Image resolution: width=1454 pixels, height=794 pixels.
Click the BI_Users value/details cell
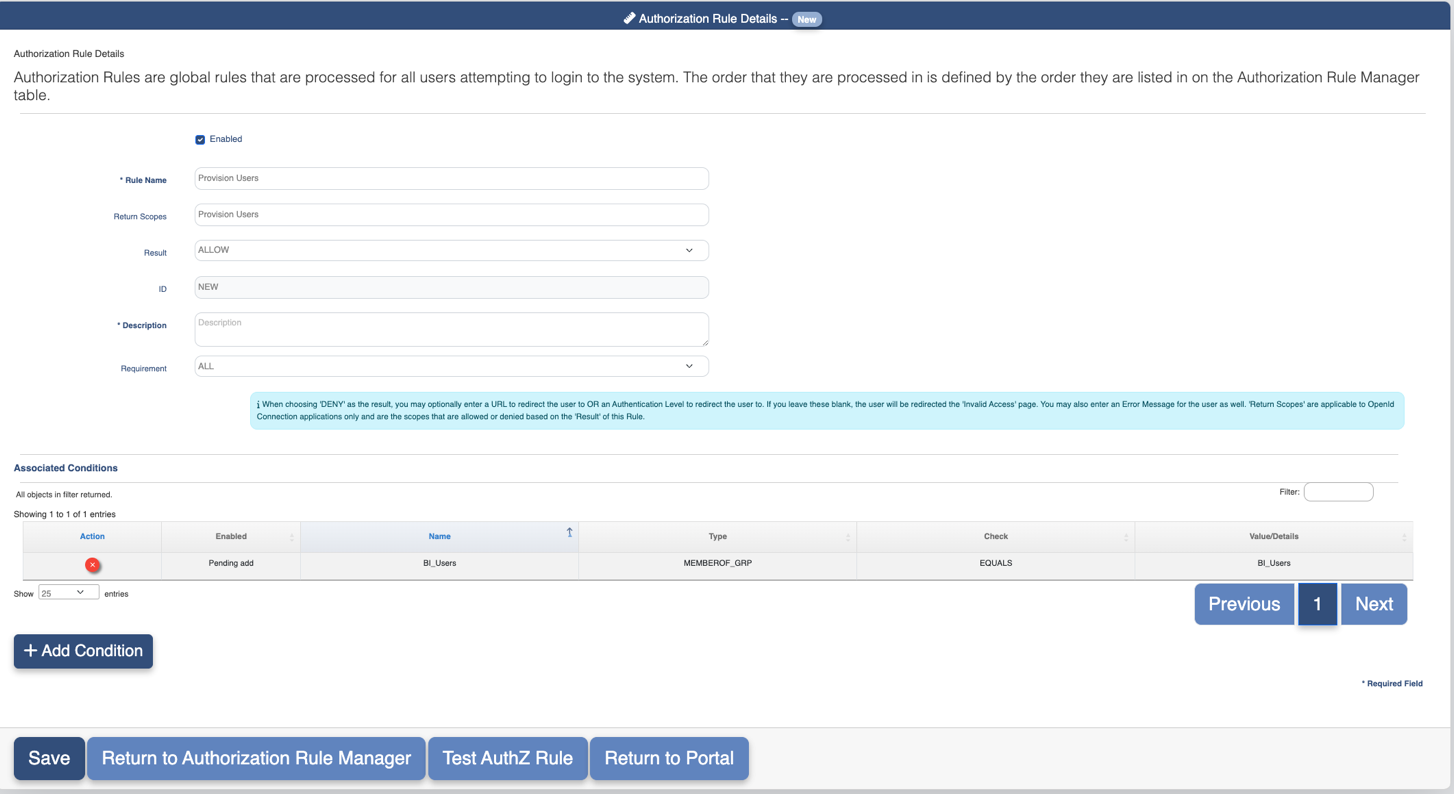point(1273,564)
